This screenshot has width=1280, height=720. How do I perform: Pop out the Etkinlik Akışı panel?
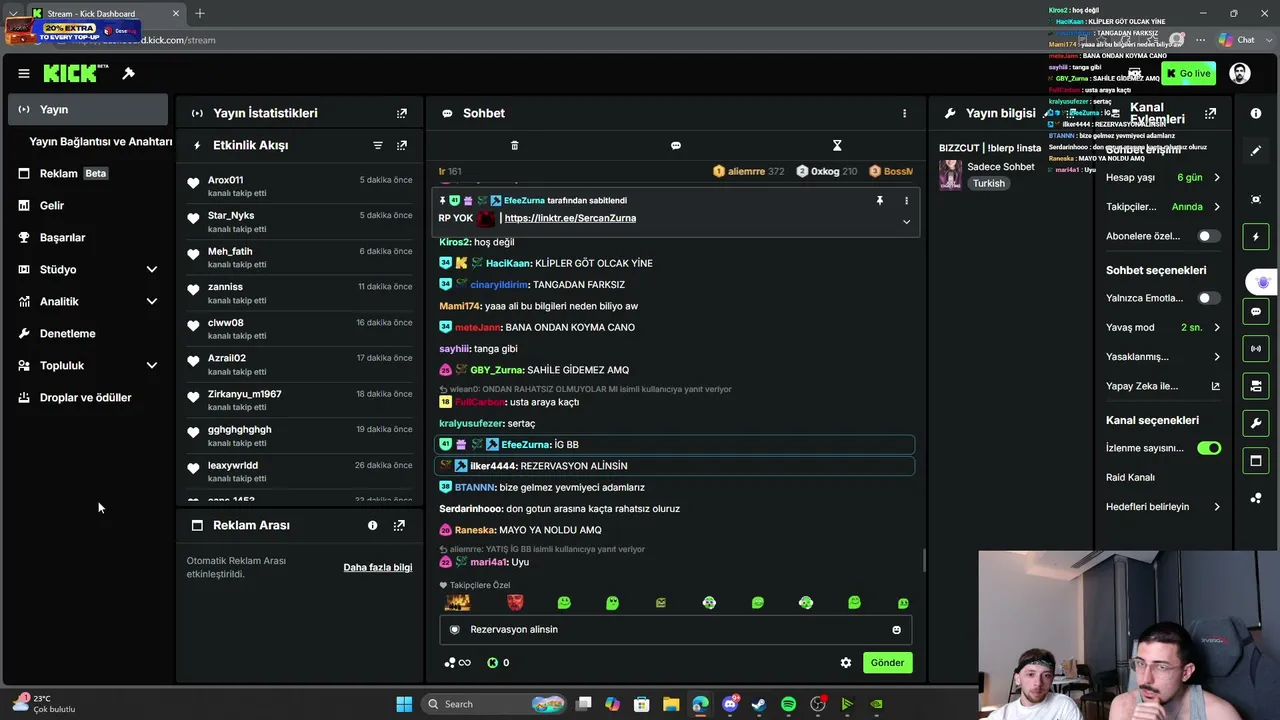pyautogui.click(x=402, y=145)
